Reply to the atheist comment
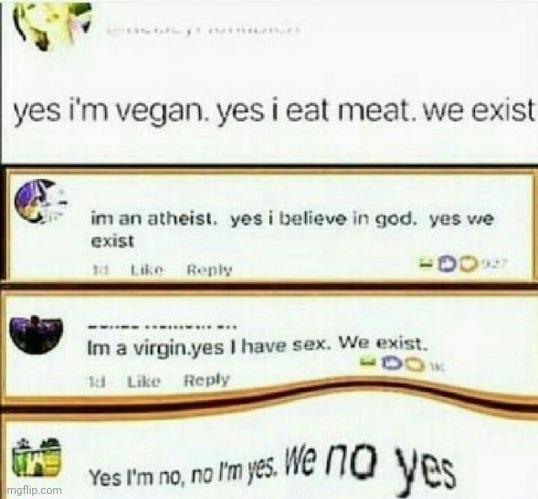Viewport: 538px width, 499px height. click(210, 270)
